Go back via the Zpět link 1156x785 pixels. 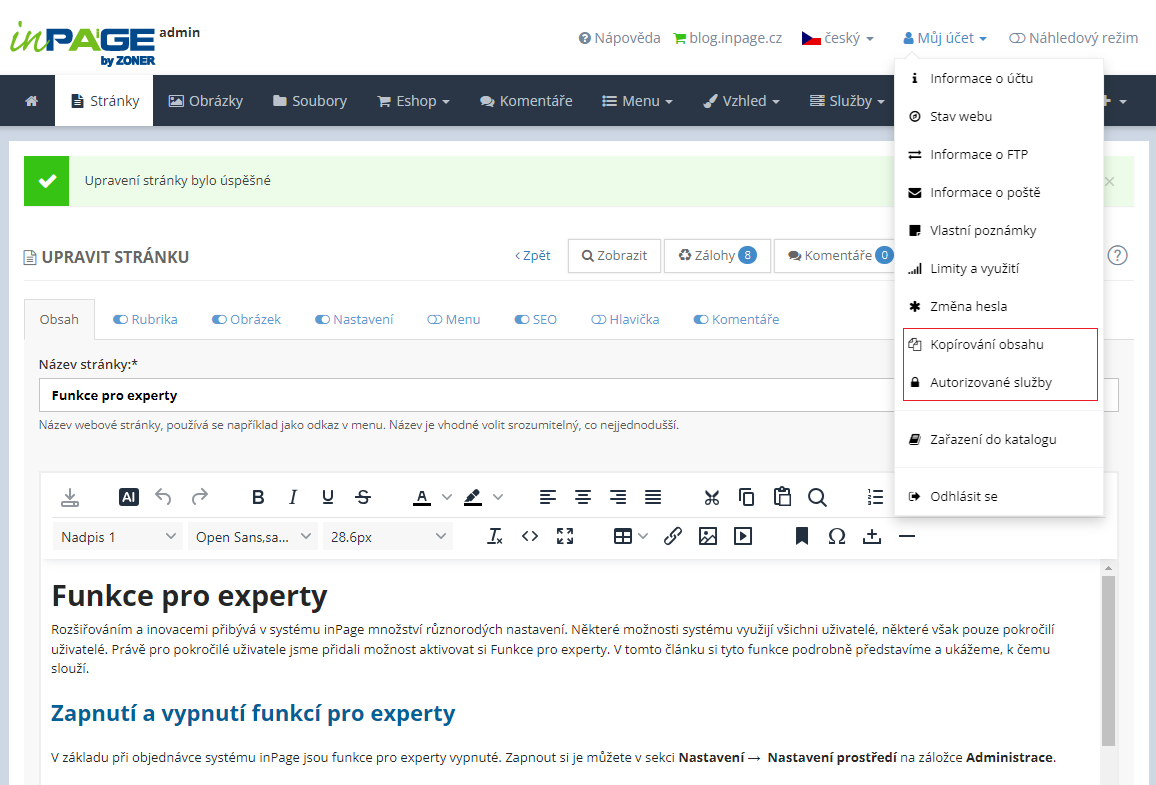tap(533, 256)
